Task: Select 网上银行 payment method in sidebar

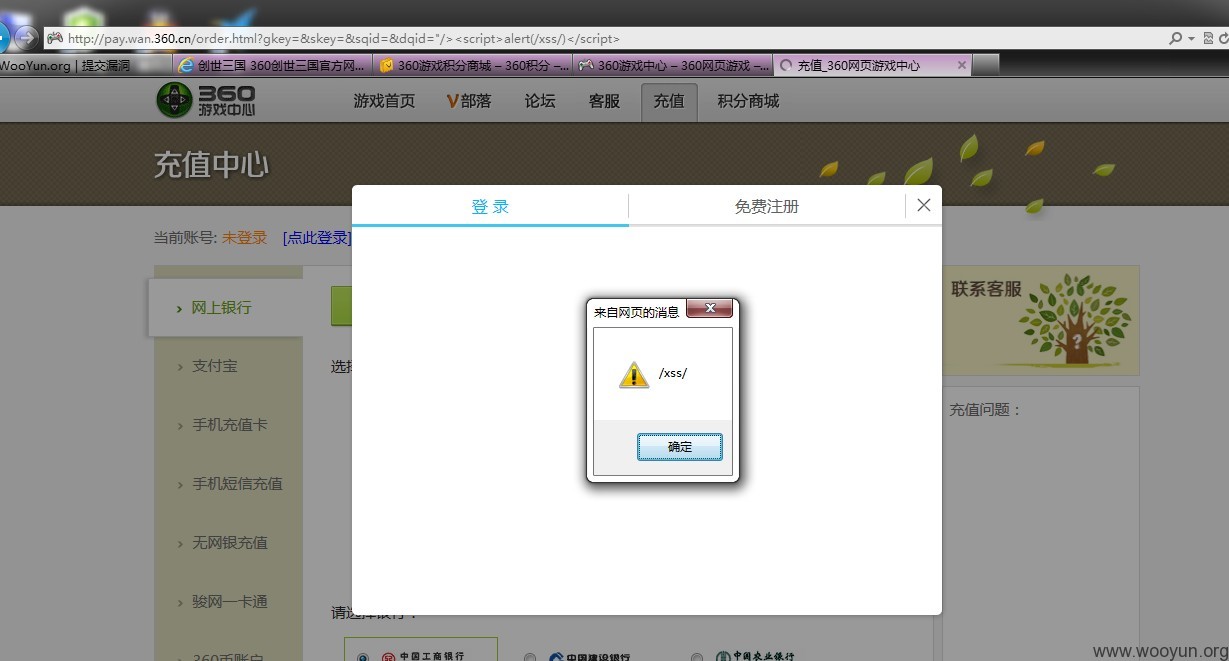Action: [x=225, y=308]
